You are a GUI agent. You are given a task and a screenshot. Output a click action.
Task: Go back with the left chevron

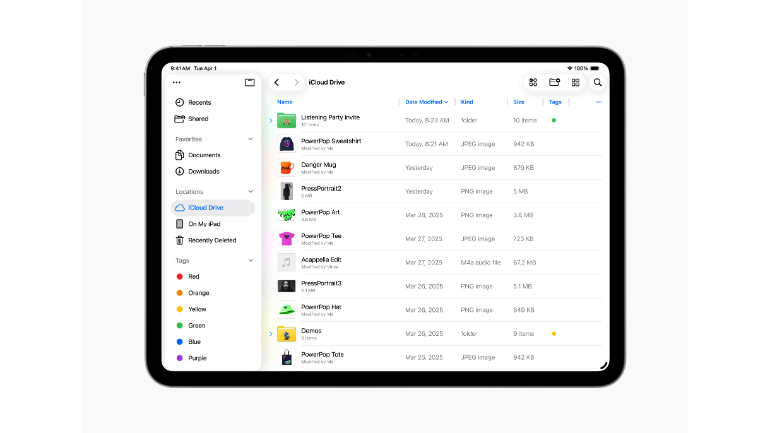click(277, 82)
